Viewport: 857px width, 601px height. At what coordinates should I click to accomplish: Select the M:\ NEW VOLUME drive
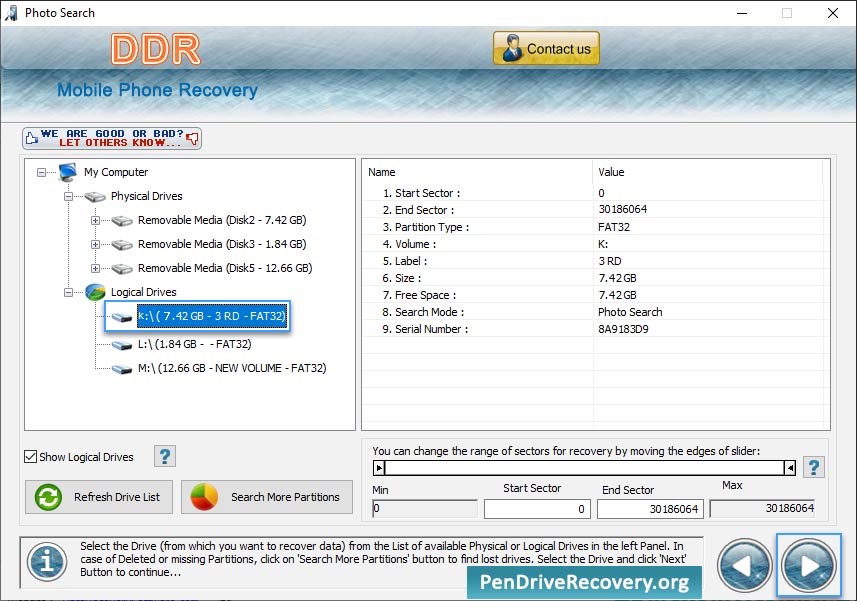pos(232,368)
